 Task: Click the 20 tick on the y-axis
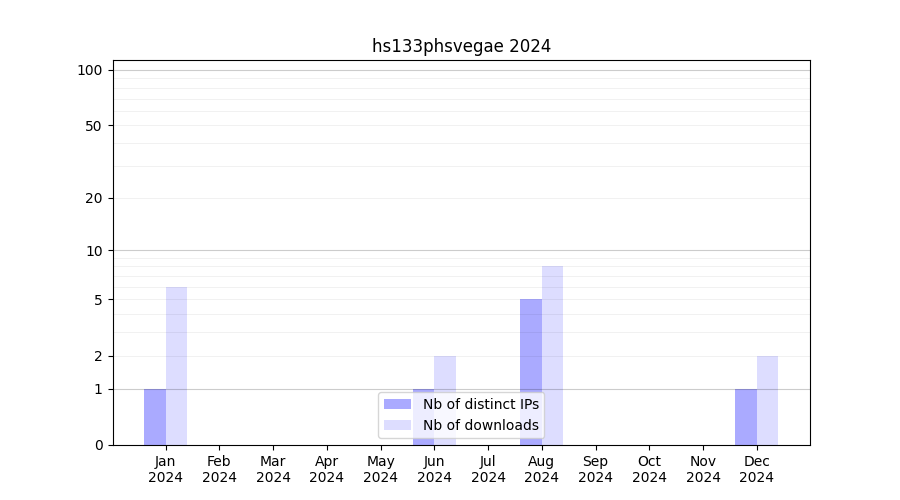[x=94, y=198]
